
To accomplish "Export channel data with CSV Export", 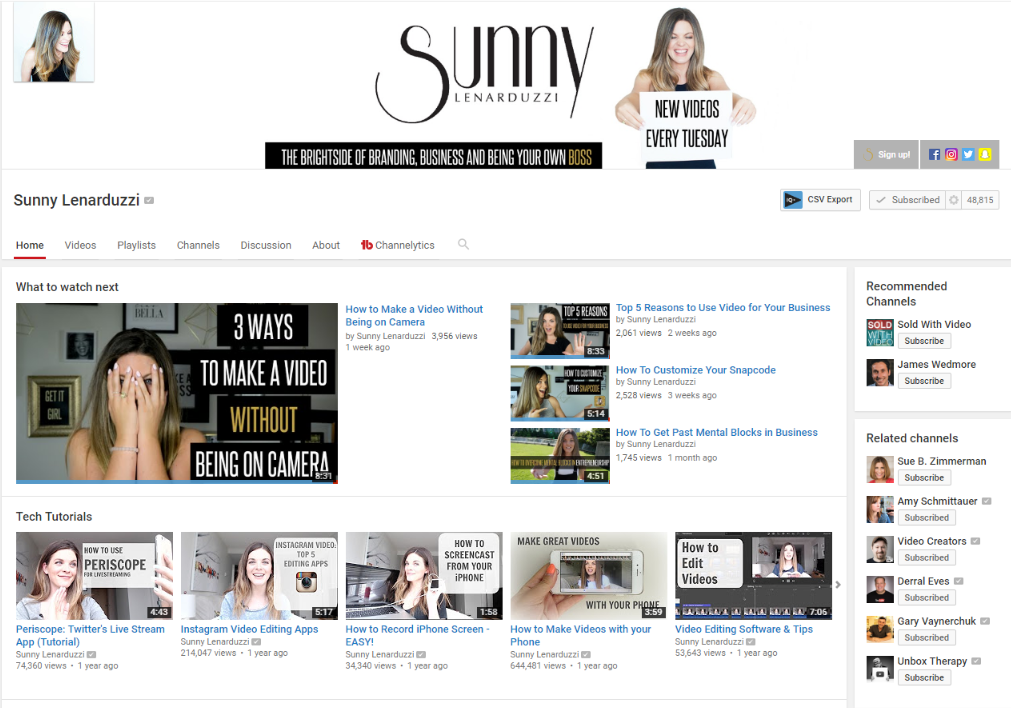I will [x=820, y=200].
